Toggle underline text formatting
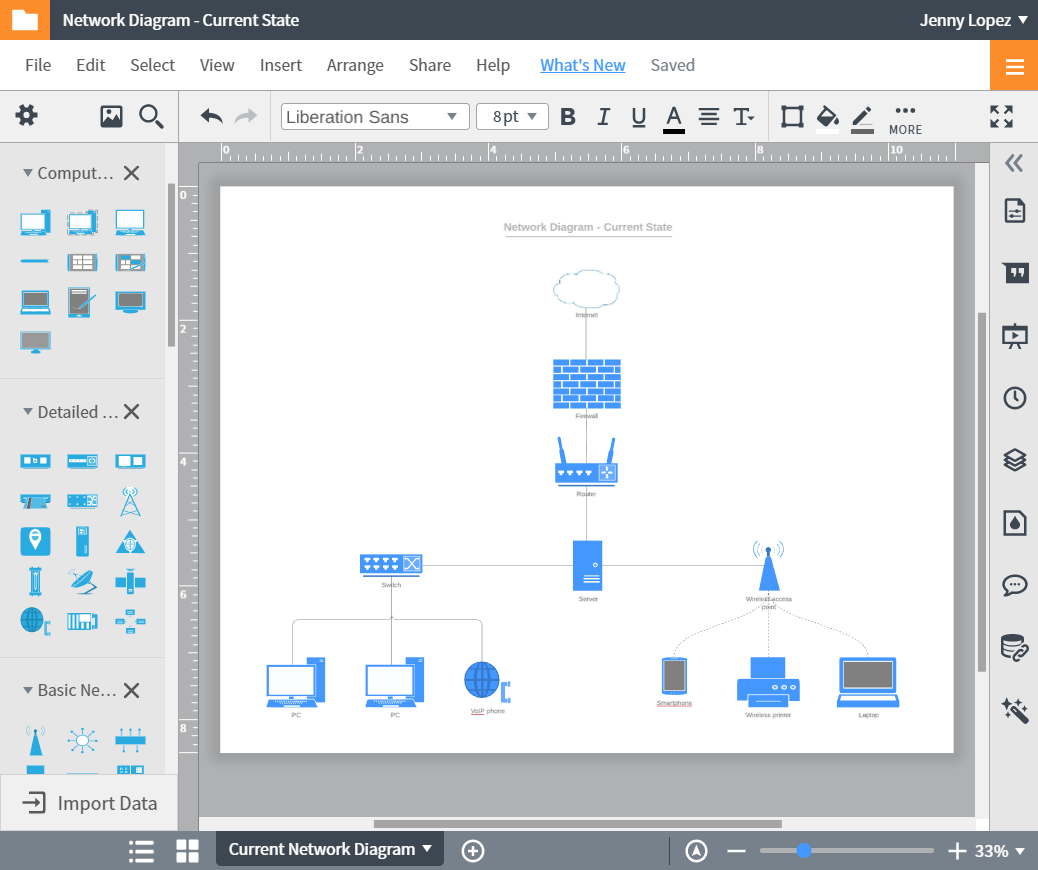1038x870 pixels. (x=638, y=116)
